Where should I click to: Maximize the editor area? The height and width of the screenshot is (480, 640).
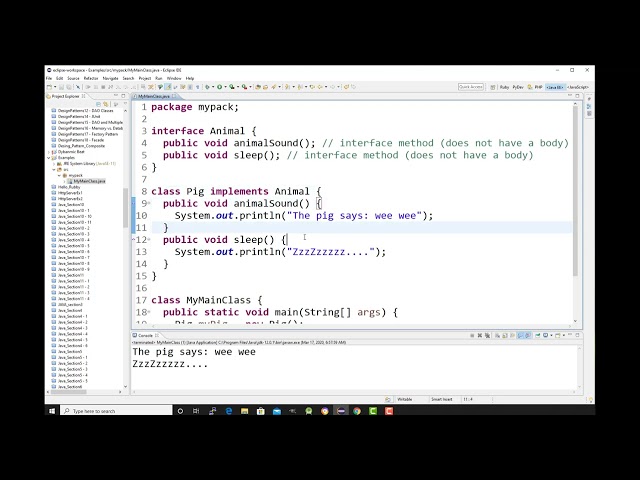pos(577,96)
